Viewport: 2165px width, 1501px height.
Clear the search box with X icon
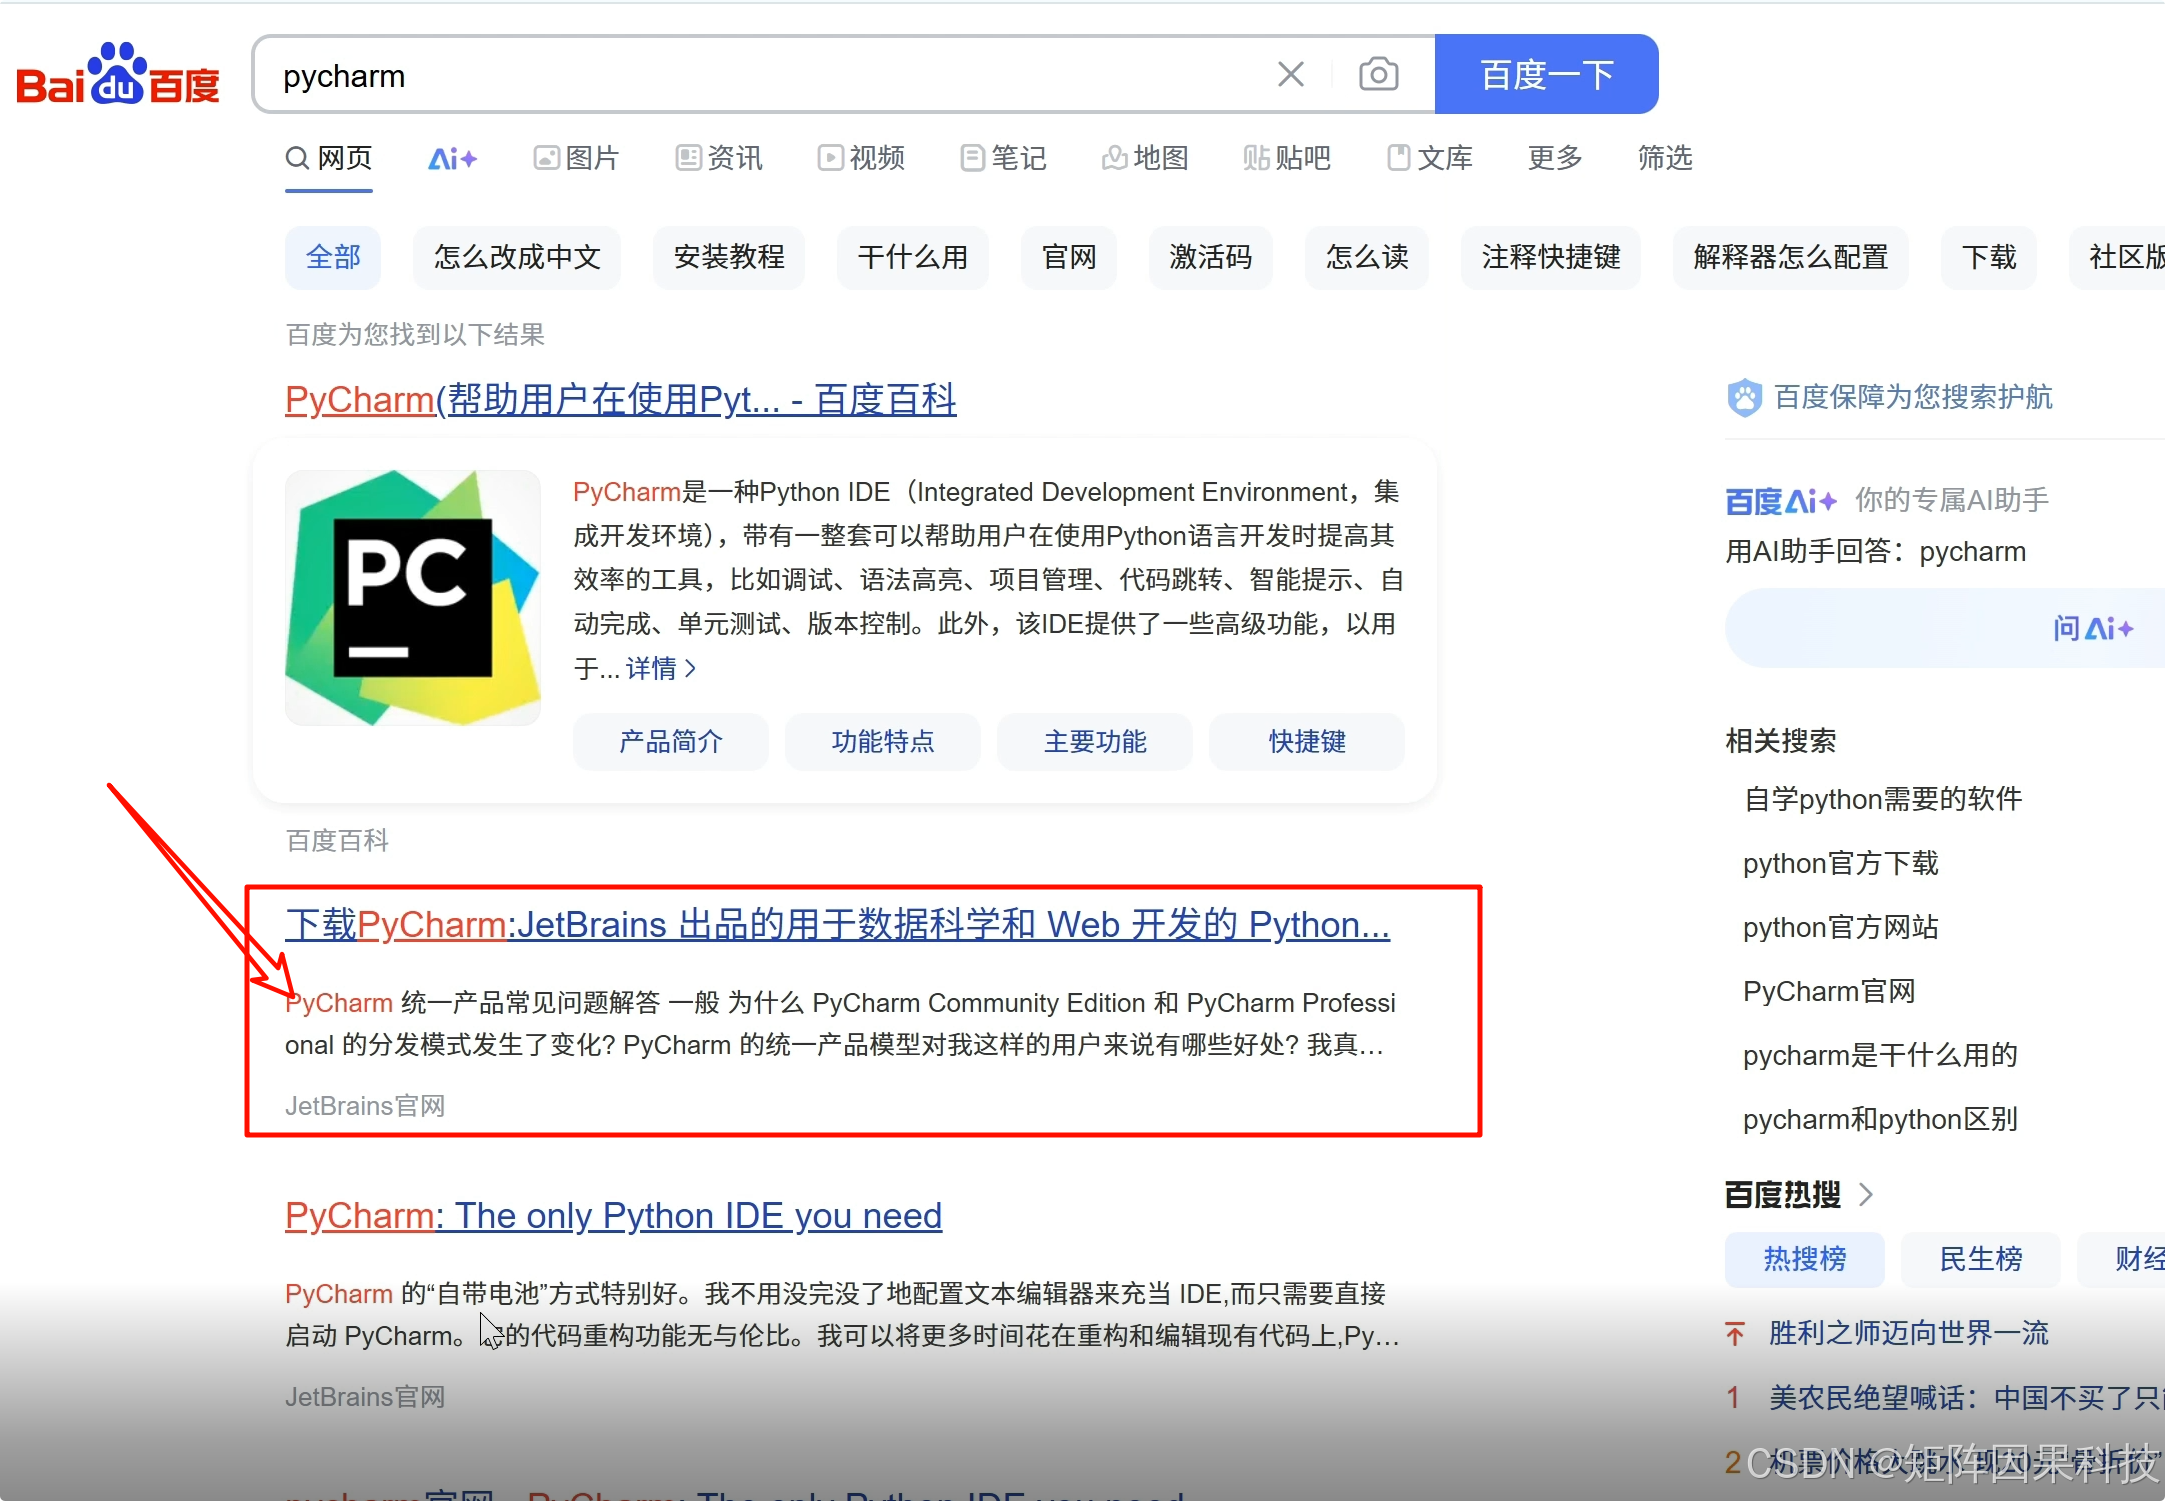point(1290,74)
